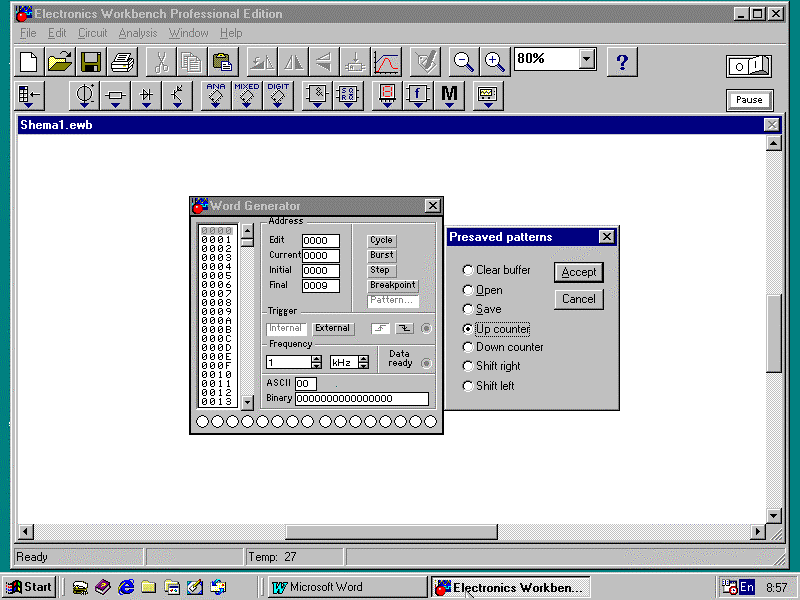Click the Rotate component icon
The image size is (800, 600).
click(x=262, y=62)
